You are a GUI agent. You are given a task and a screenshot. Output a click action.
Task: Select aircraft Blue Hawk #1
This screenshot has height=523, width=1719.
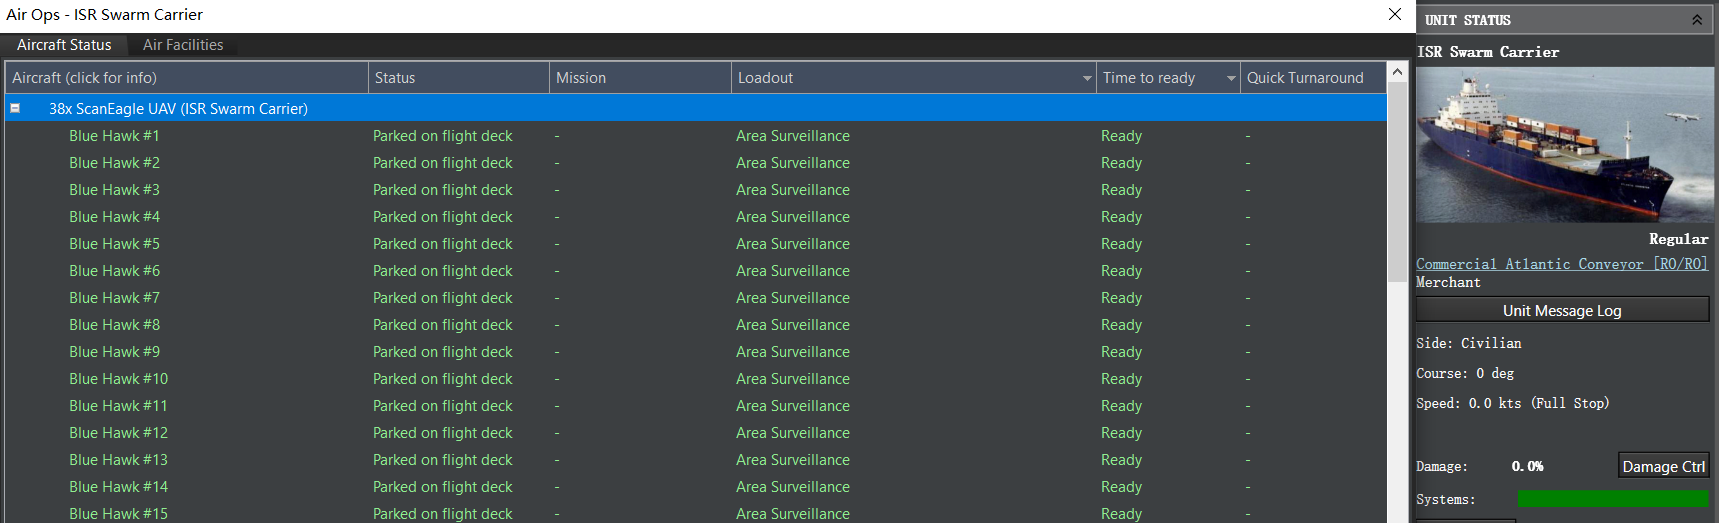pyautogui.click(x=114, y=136)
